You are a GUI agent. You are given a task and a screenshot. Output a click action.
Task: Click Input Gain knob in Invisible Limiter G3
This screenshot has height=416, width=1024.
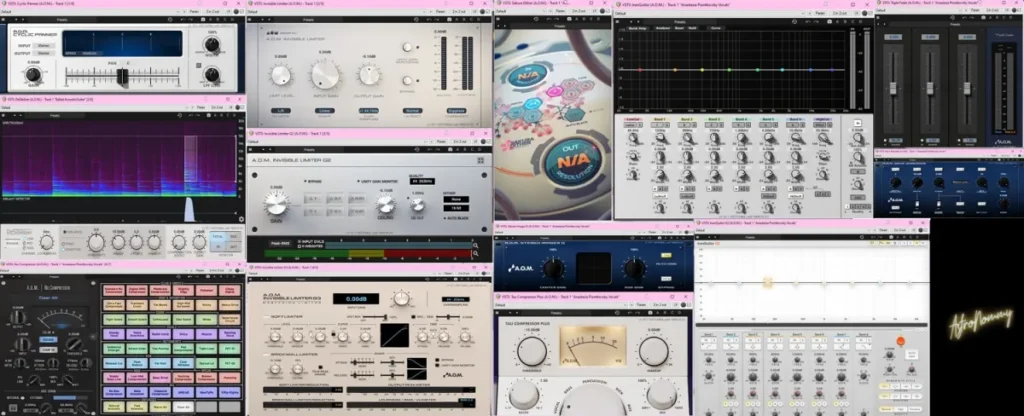[x=402, y=299]
